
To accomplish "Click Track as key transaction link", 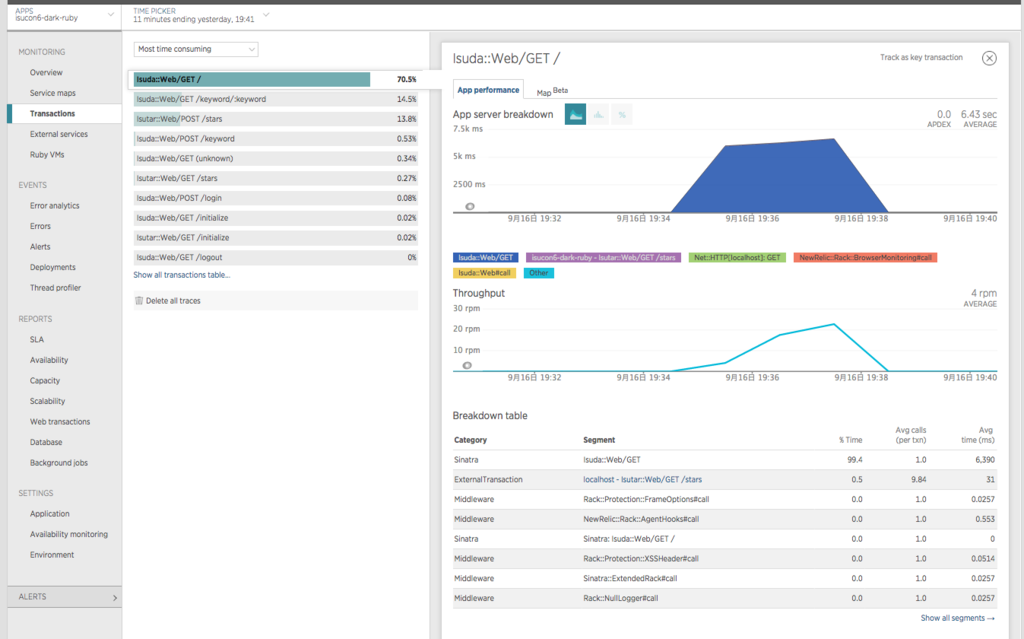I will click(x=921, y=57).
